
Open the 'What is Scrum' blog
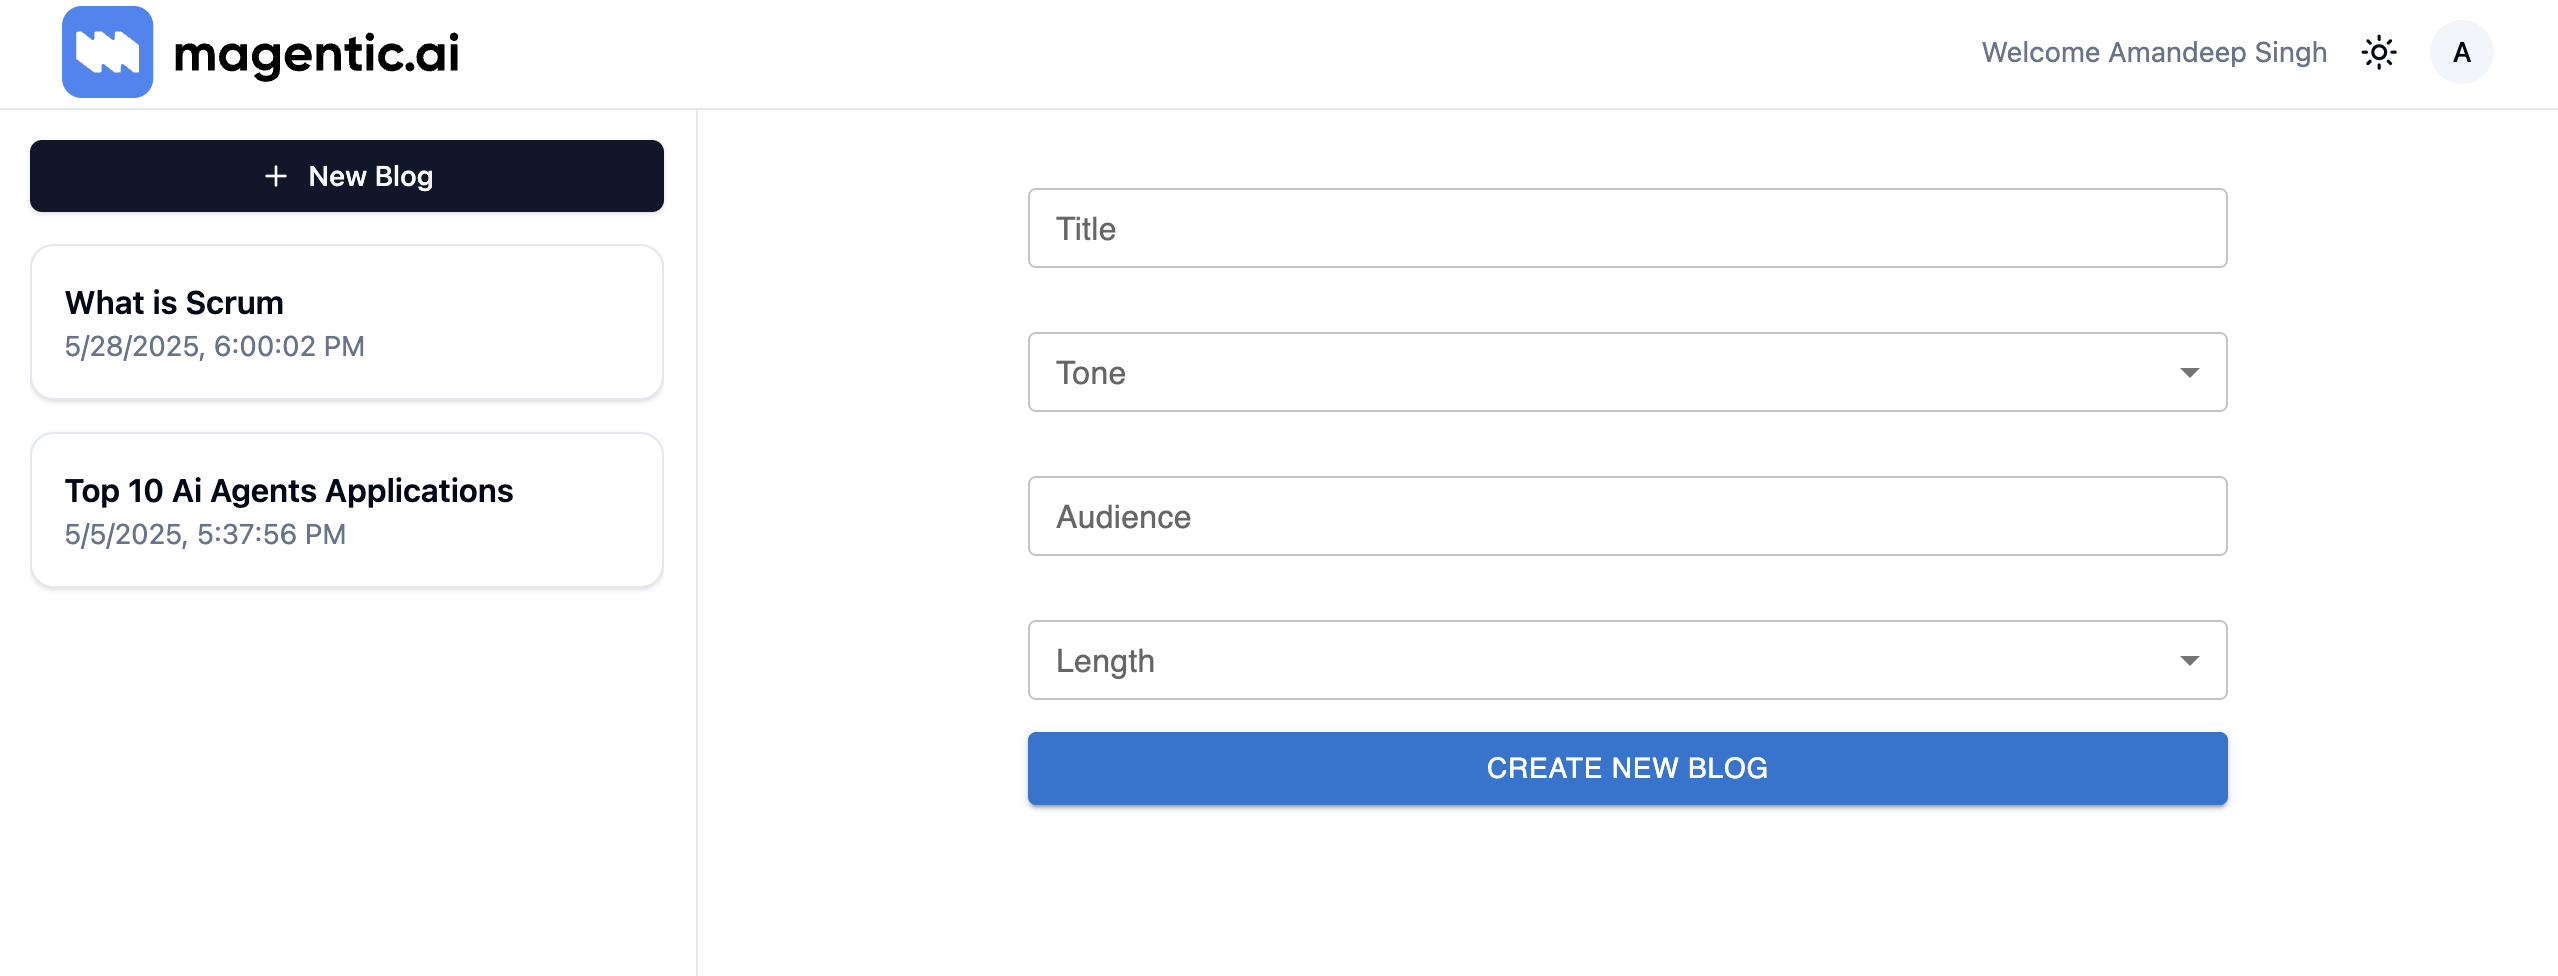[x=346, y=321]
